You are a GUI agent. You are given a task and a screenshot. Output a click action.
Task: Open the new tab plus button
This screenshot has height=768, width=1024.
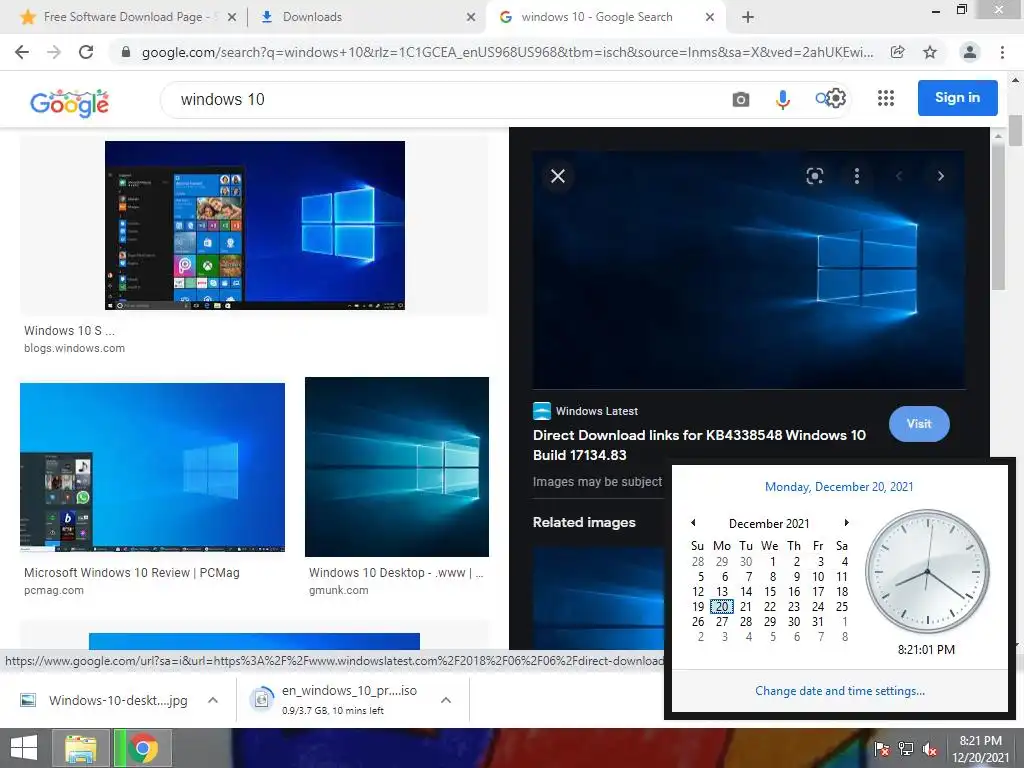tap(748, 17)
